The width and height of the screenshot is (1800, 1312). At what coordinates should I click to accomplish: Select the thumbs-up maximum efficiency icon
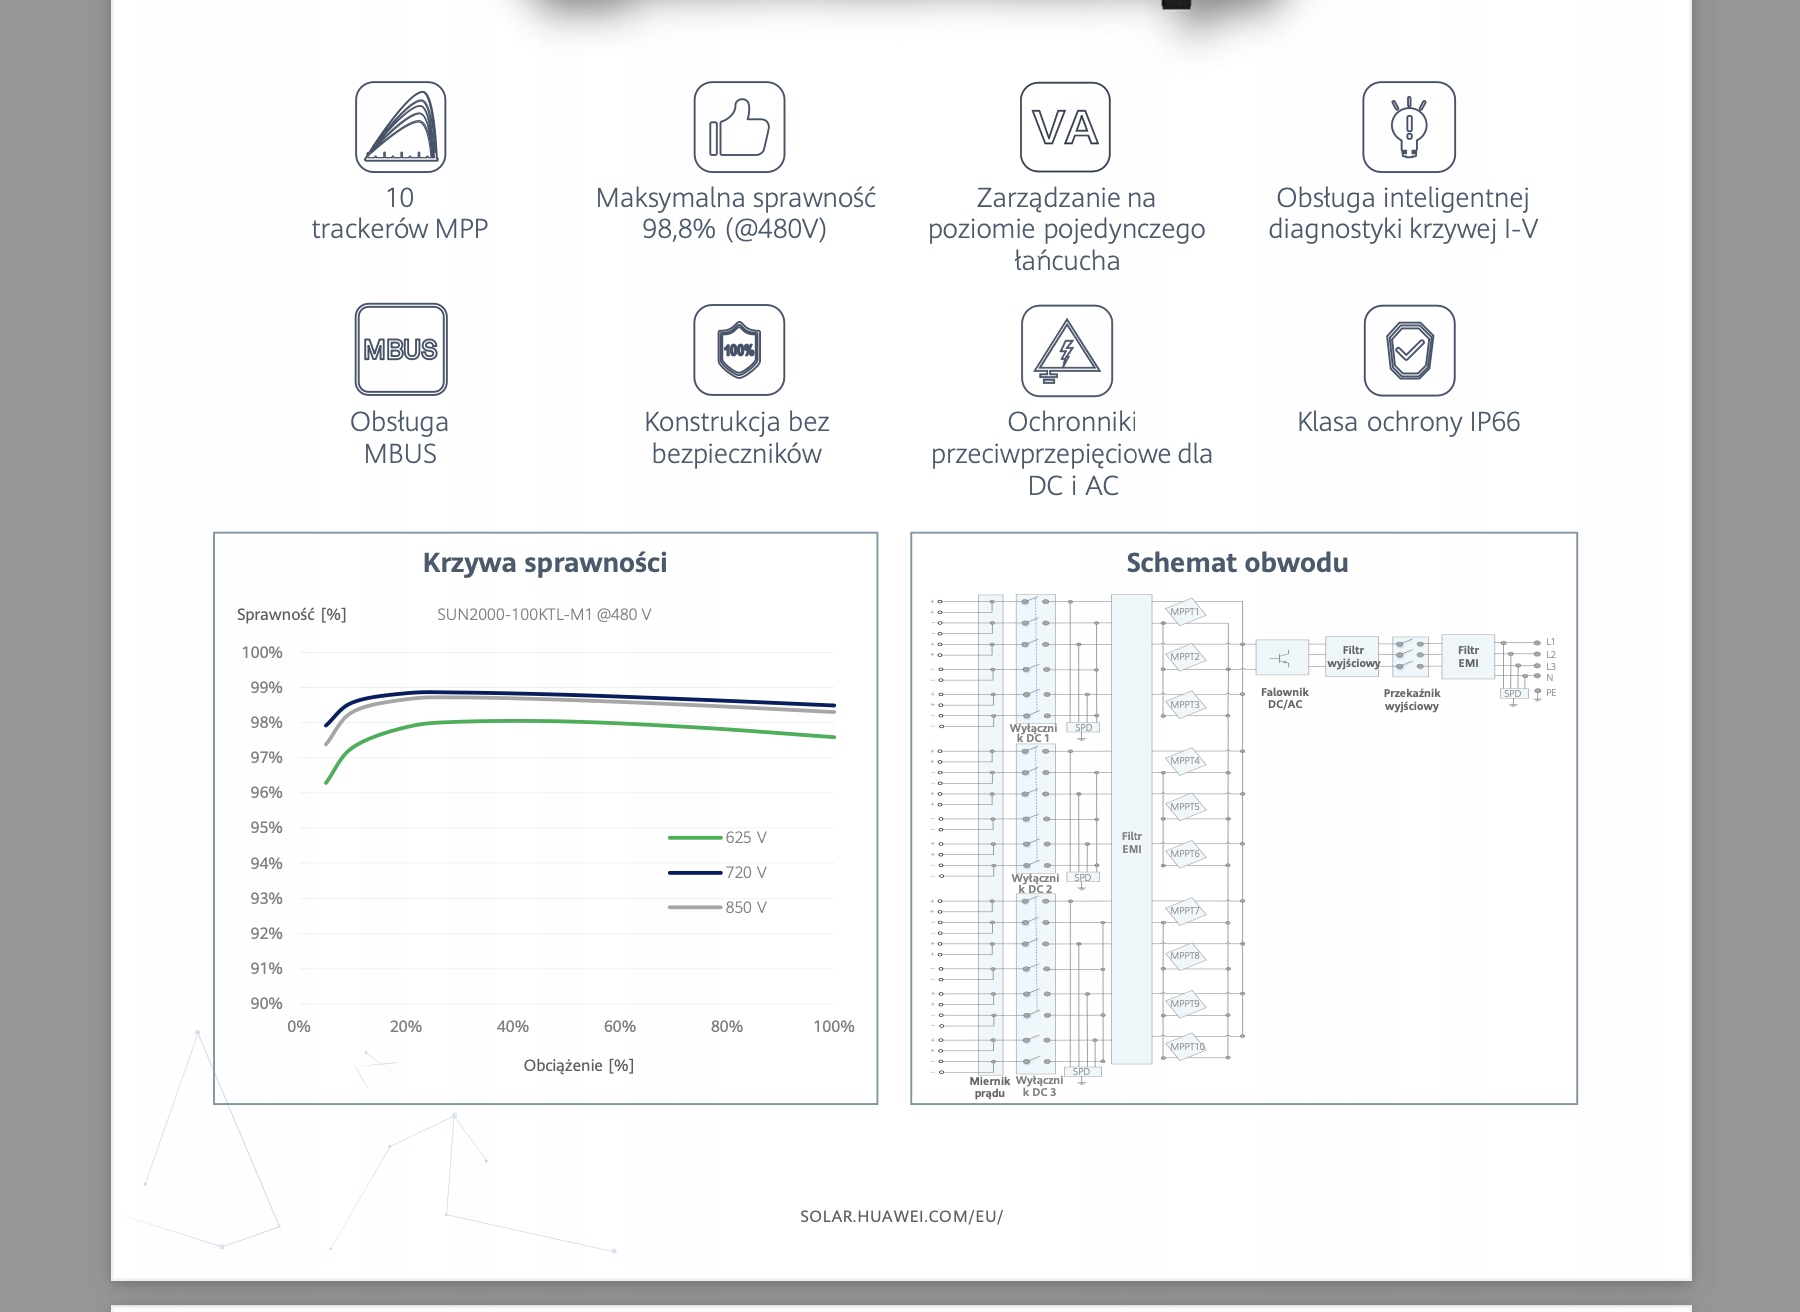click(739, 127)
